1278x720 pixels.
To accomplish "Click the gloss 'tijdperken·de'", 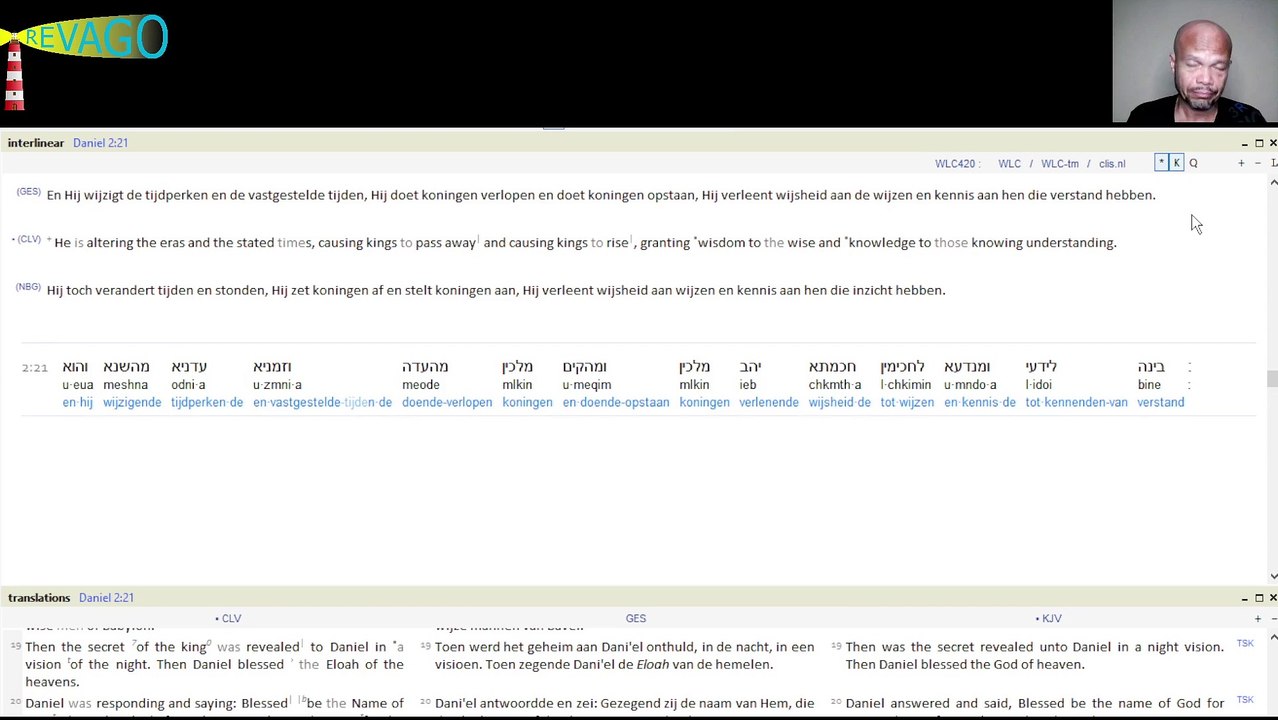I will 207,402.
